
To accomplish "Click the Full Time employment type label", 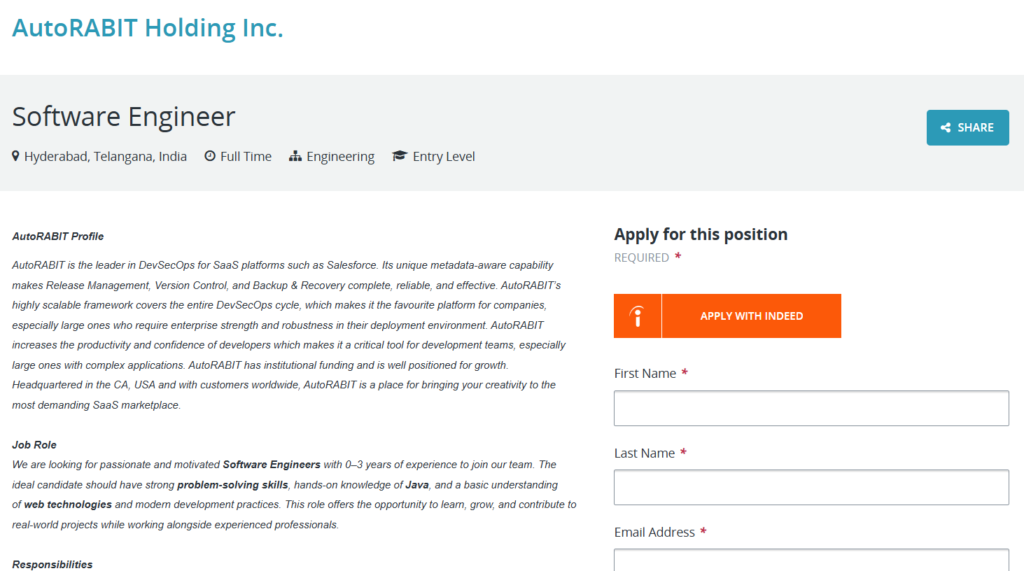I will click(x=246, y=157).
